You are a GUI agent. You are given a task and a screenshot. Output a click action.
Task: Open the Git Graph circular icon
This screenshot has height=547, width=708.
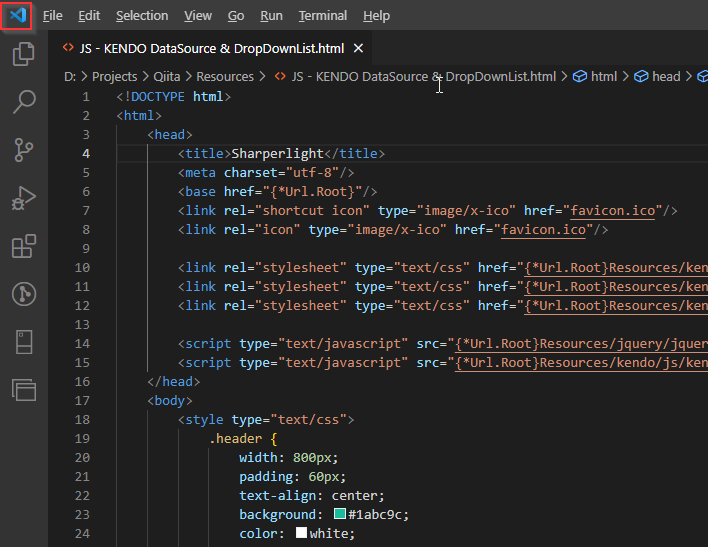coord(23,294)
